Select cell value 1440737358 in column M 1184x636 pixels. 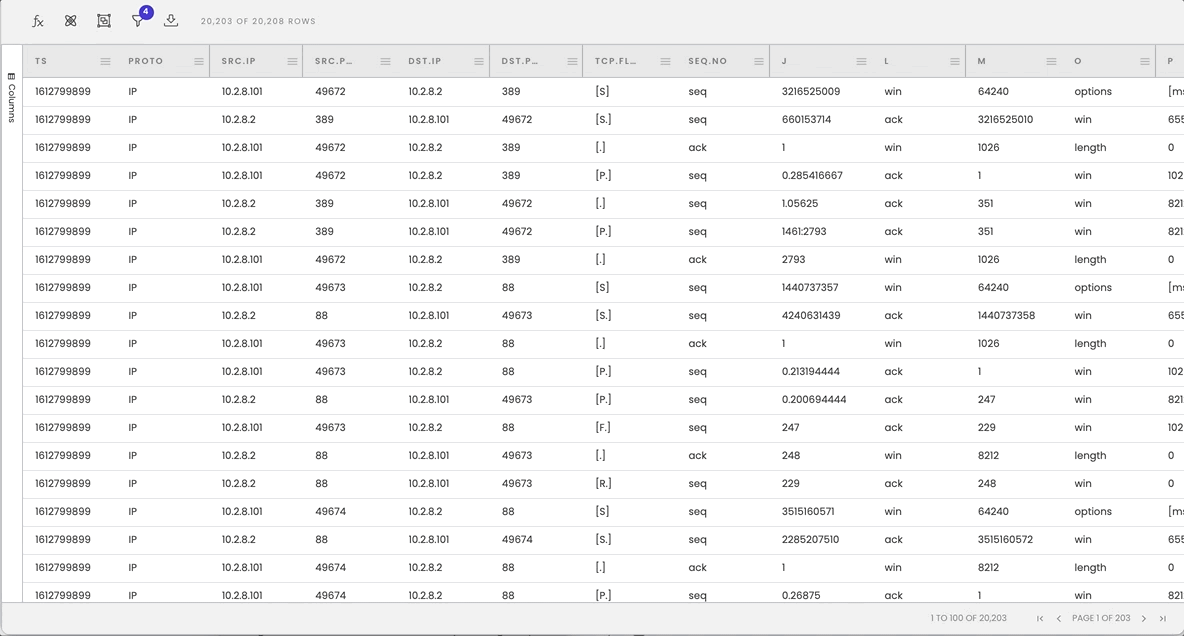point(1007,315)
